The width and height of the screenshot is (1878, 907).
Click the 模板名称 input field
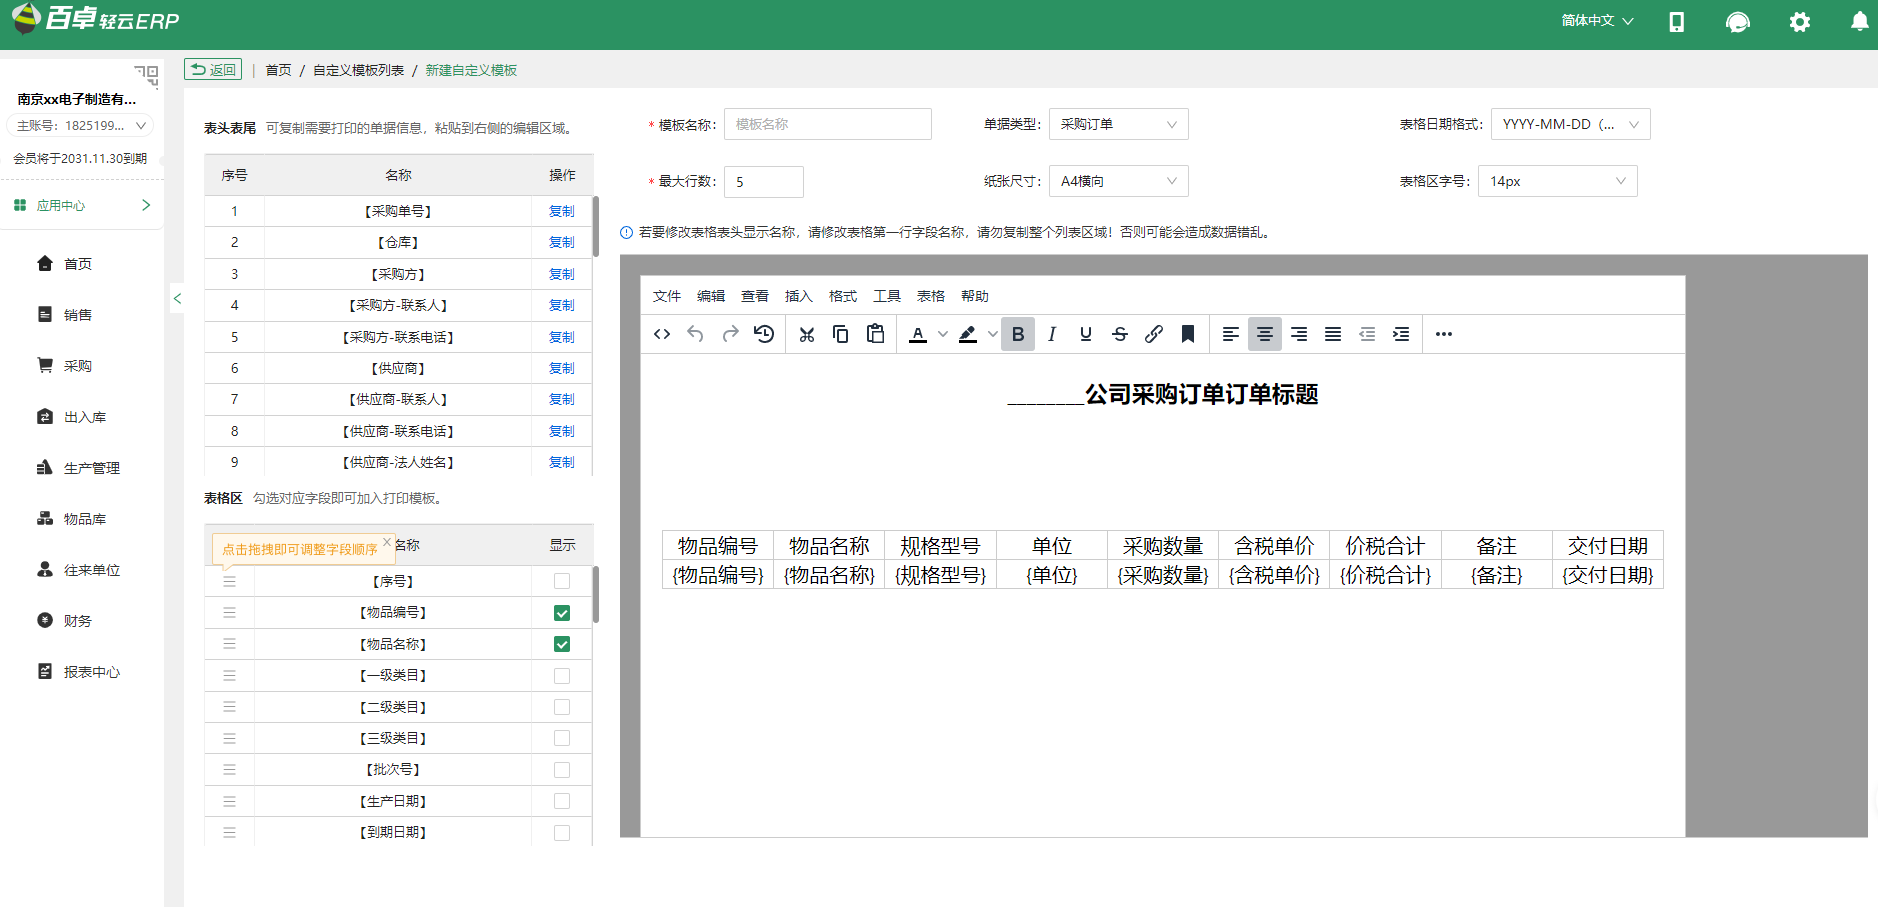[828, 124]
